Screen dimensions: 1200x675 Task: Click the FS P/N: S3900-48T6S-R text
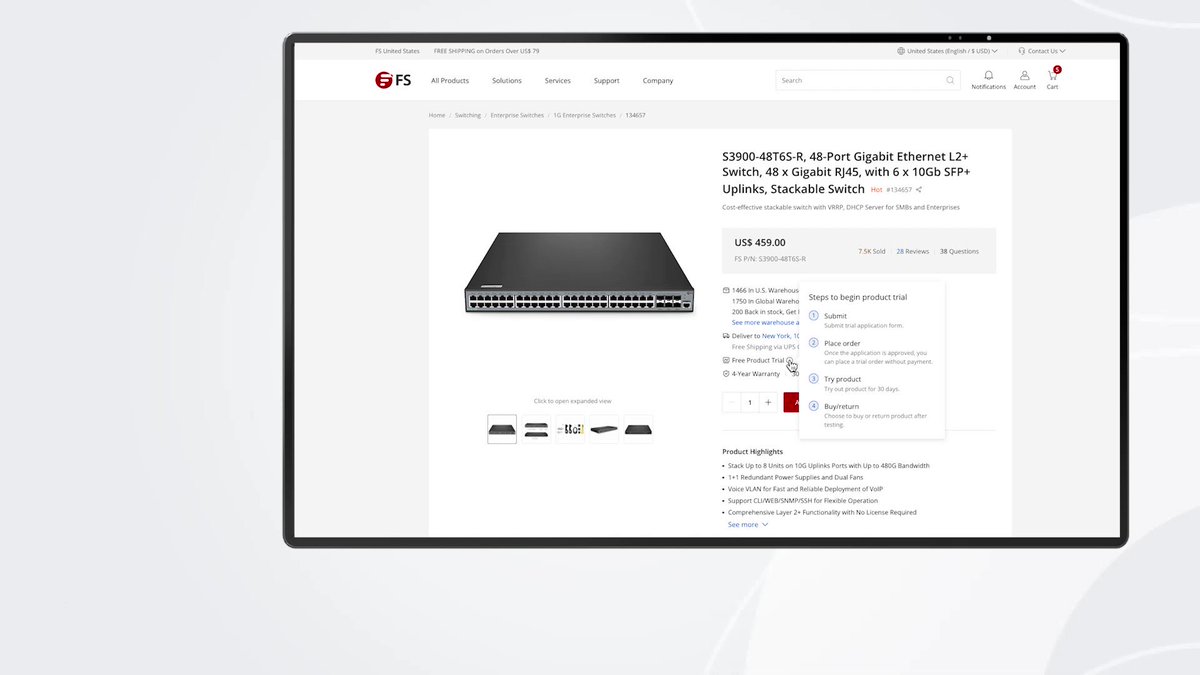[770, 259]
